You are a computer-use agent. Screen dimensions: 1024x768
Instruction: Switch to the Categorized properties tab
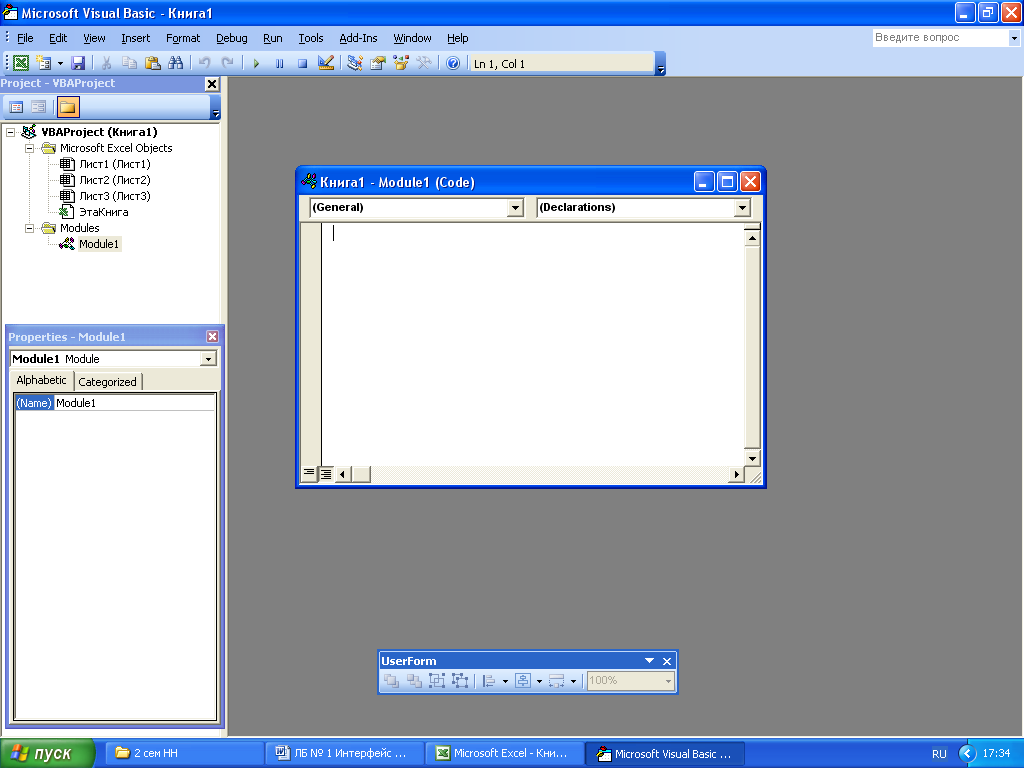click(107, 382)
